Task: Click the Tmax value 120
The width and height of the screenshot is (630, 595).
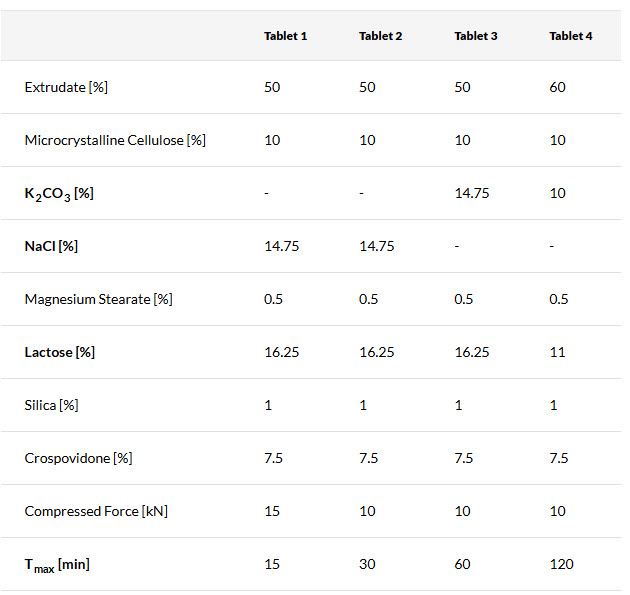Action: tap(561, 564)
